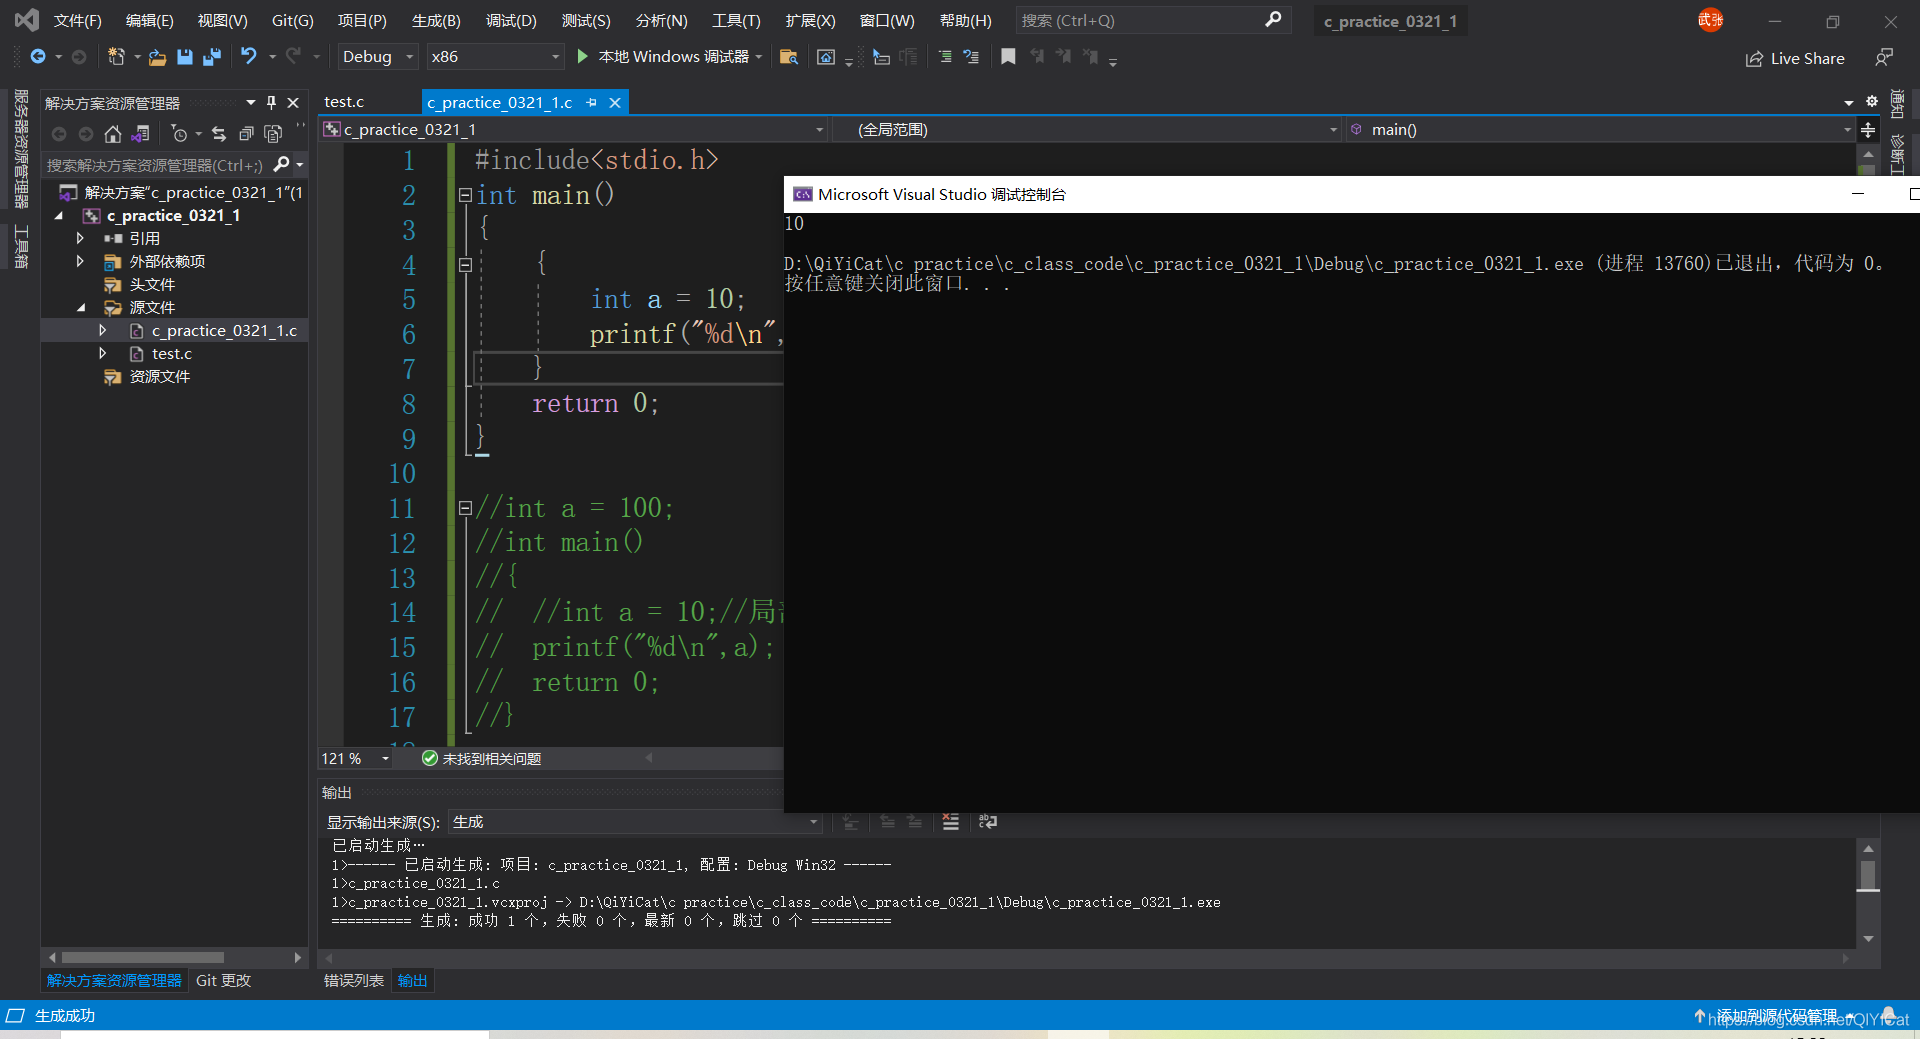Switch to the test.c editor tab
This screenshot has height=1039, width=1920.
(344, 102)
